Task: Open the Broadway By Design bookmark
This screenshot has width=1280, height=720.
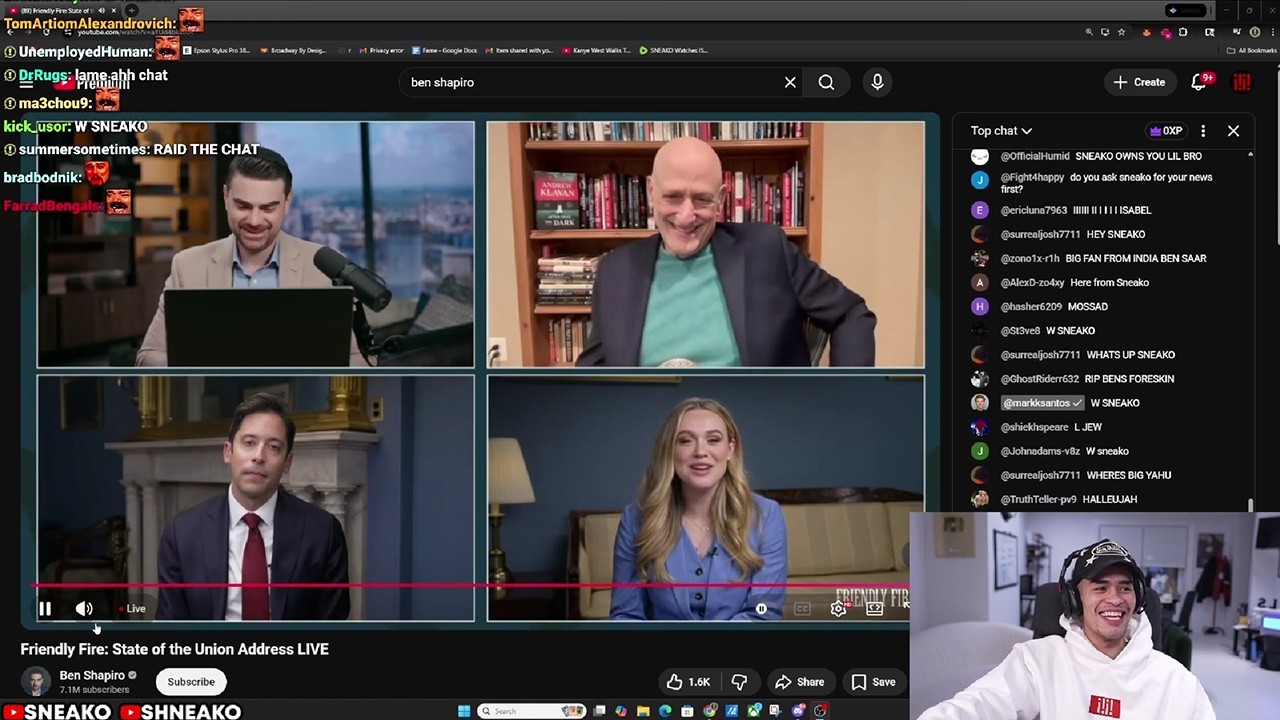Action: point(294,50)
